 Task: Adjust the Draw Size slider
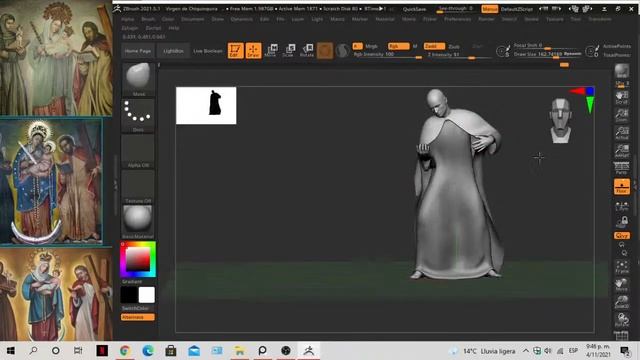point(547,54)
